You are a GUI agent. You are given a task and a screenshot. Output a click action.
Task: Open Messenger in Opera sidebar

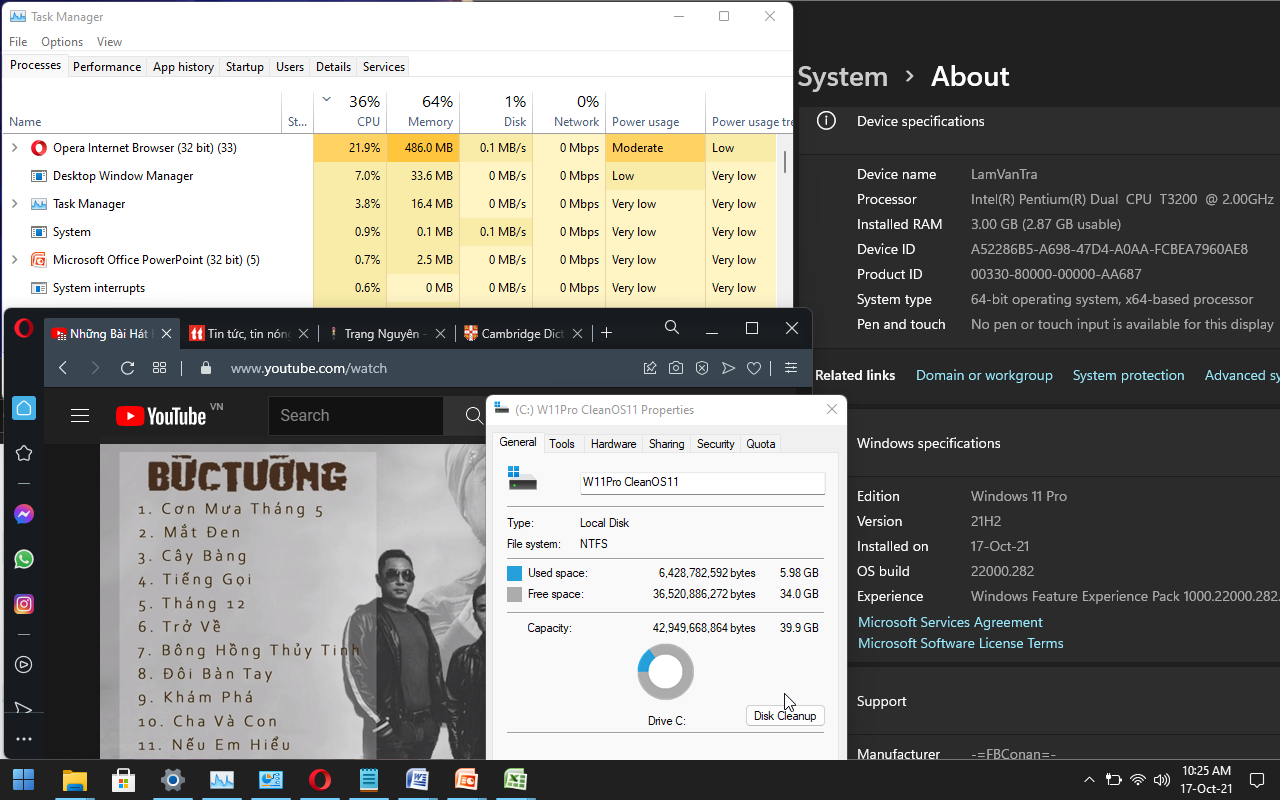[24, 514]
